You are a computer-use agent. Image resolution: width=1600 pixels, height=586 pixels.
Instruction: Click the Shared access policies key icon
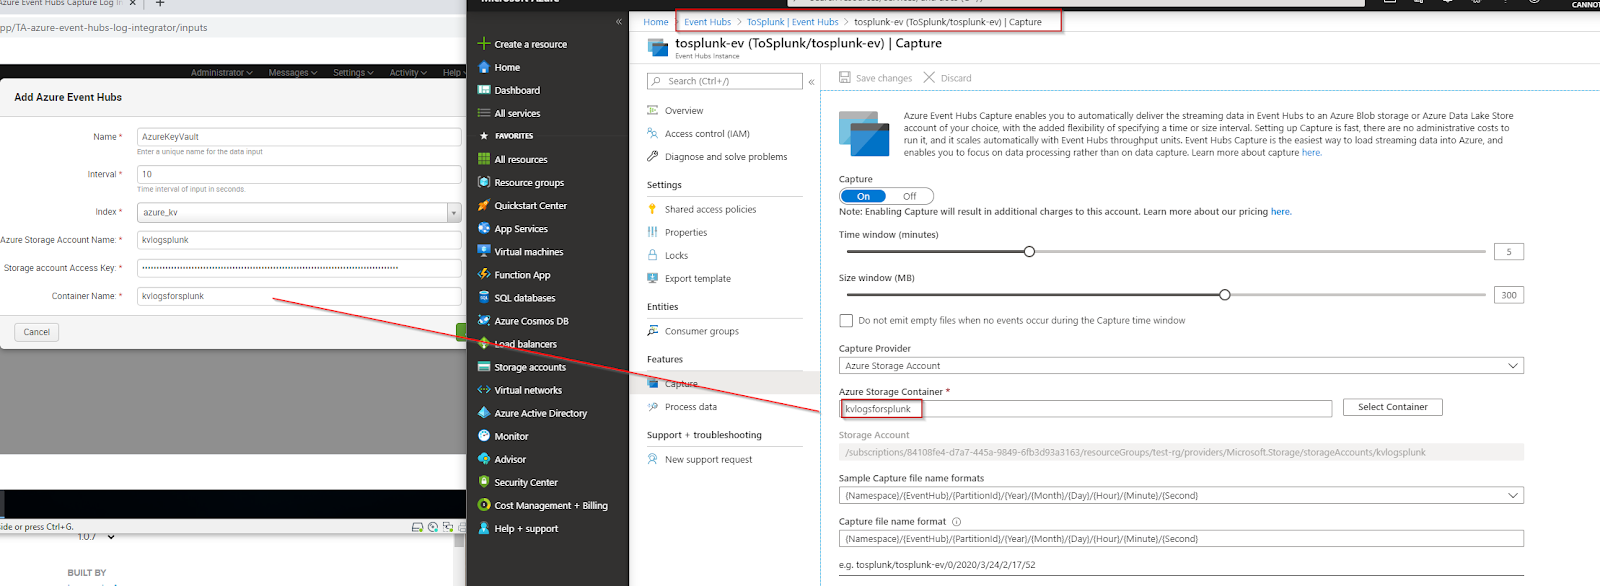tap(652, 209)
